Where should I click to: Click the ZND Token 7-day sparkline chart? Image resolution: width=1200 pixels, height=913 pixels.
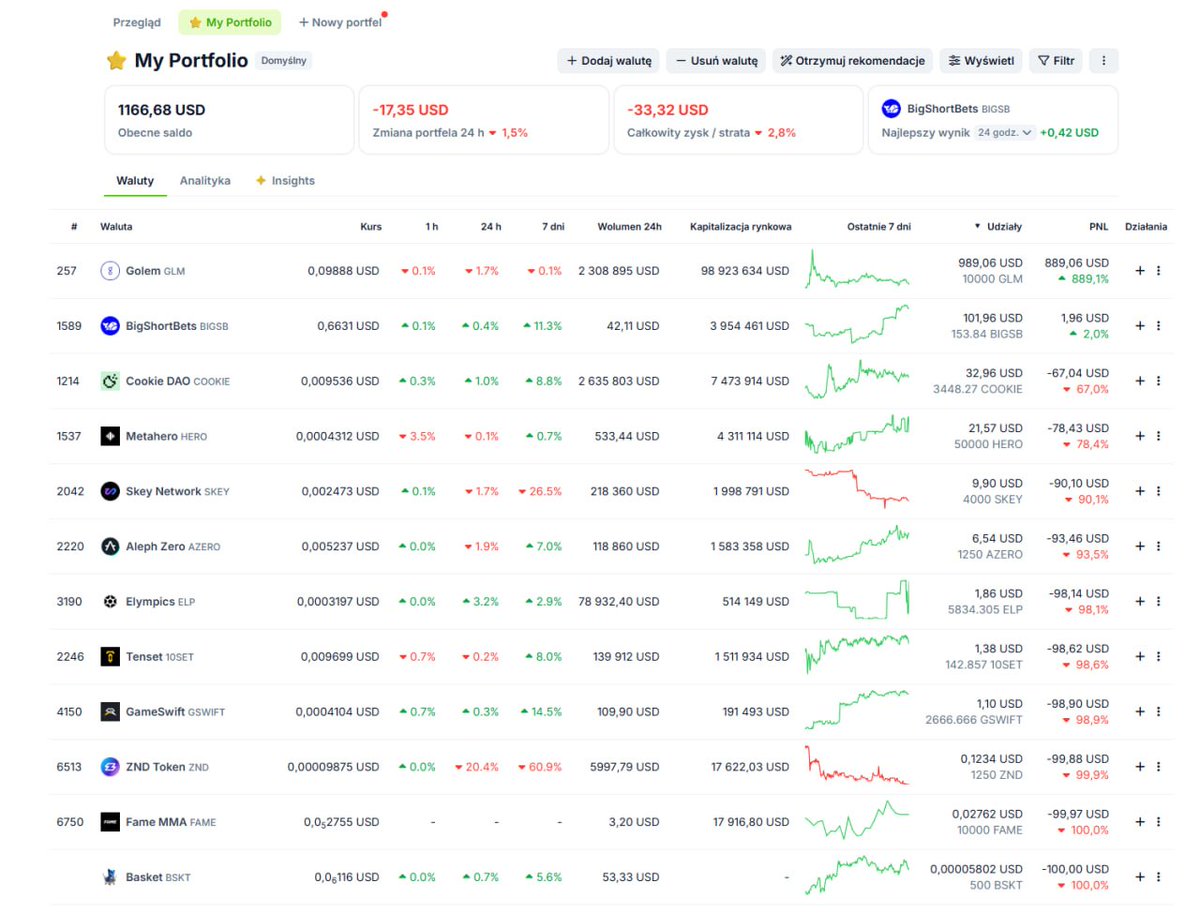[858, 766]
